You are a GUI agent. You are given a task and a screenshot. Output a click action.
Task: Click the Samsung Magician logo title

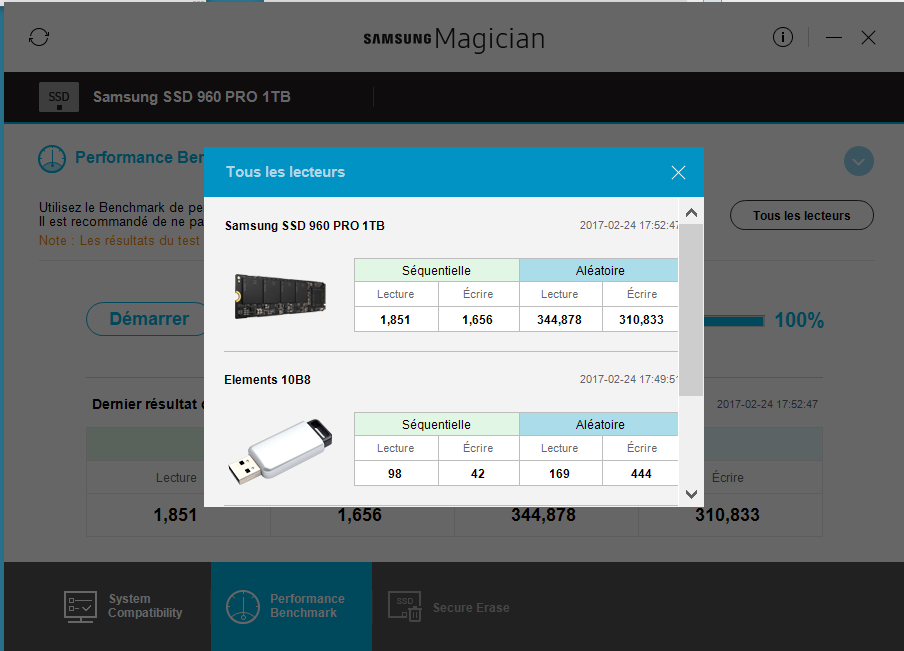pos(454,39)
